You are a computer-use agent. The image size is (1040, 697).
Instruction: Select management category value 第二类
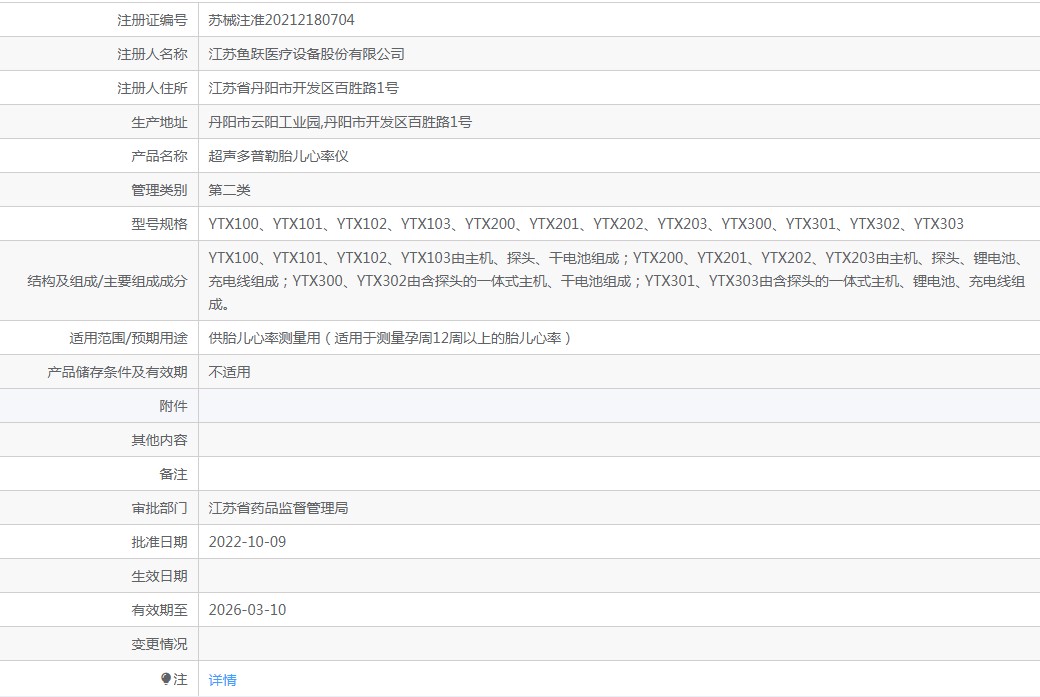point(229,190)
